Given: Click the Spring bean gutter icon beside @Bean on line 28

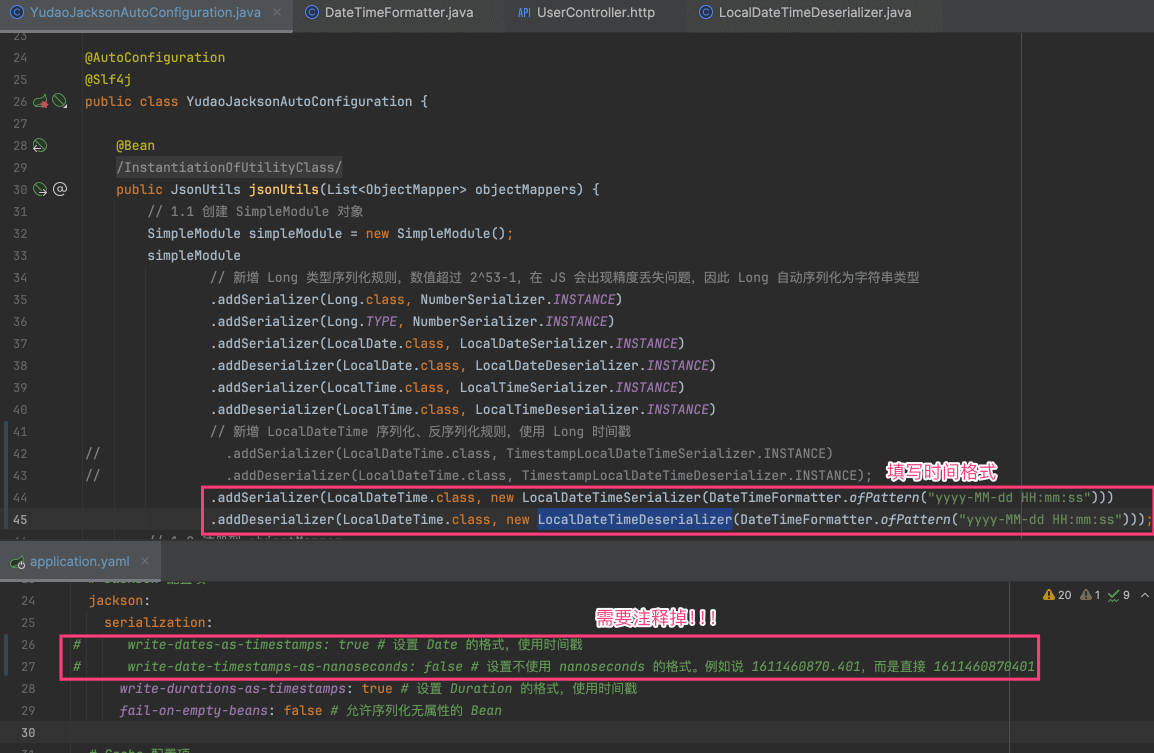Looking at the screenshot, I should click(40, 145).
